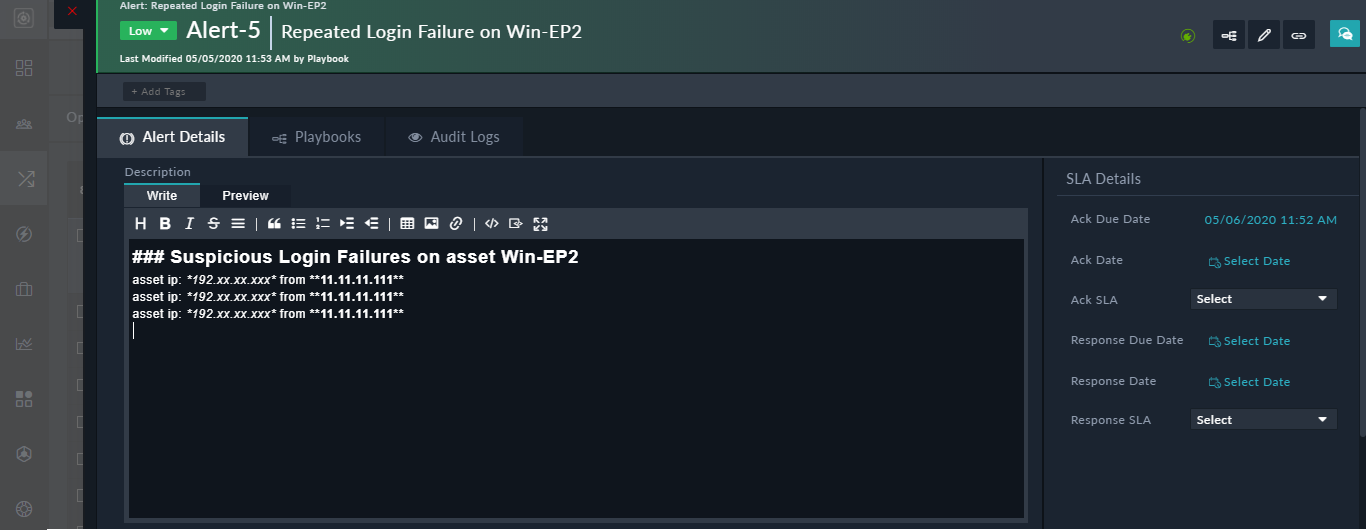Open the Audit Logs tab
This screenshot has width=1366, height=530.
click(454, 137)
